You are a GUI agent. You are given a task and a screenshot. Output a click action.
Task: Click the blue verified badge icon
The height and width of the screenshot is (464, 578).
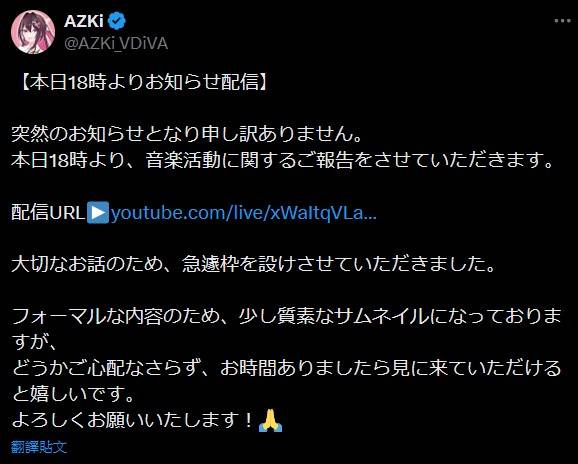pos(117,21)
